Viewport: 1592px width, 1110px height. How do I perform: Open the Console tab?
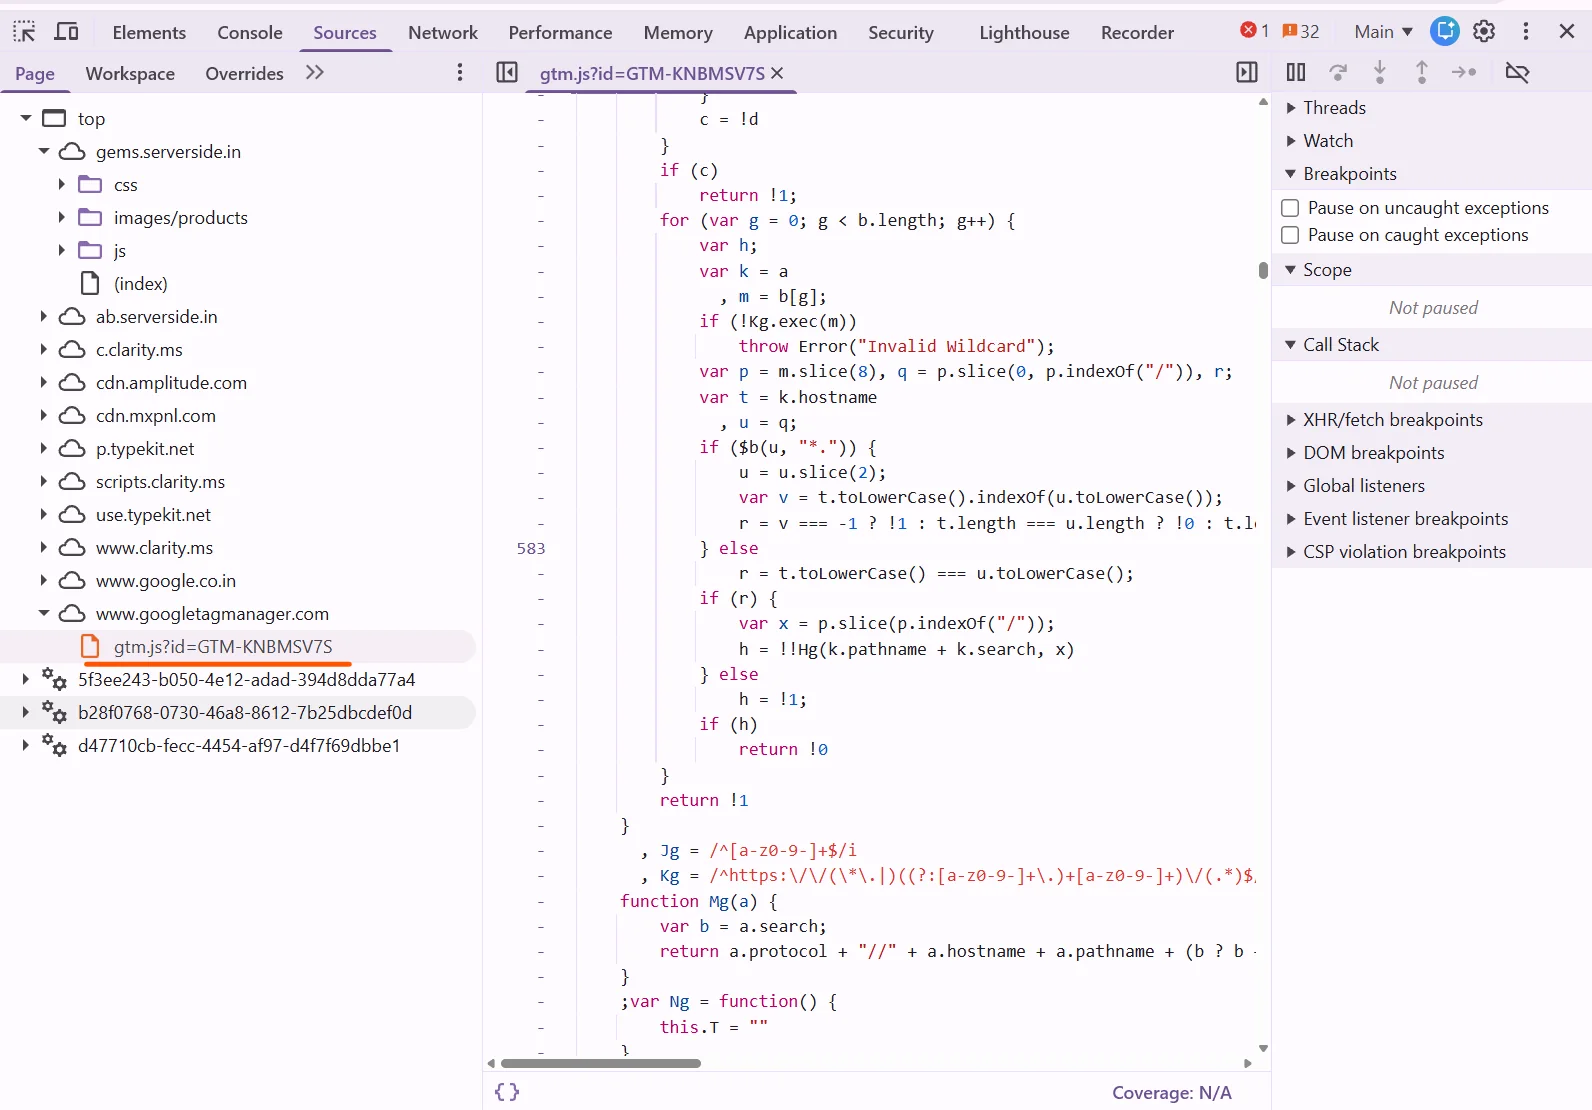point(250,33)
